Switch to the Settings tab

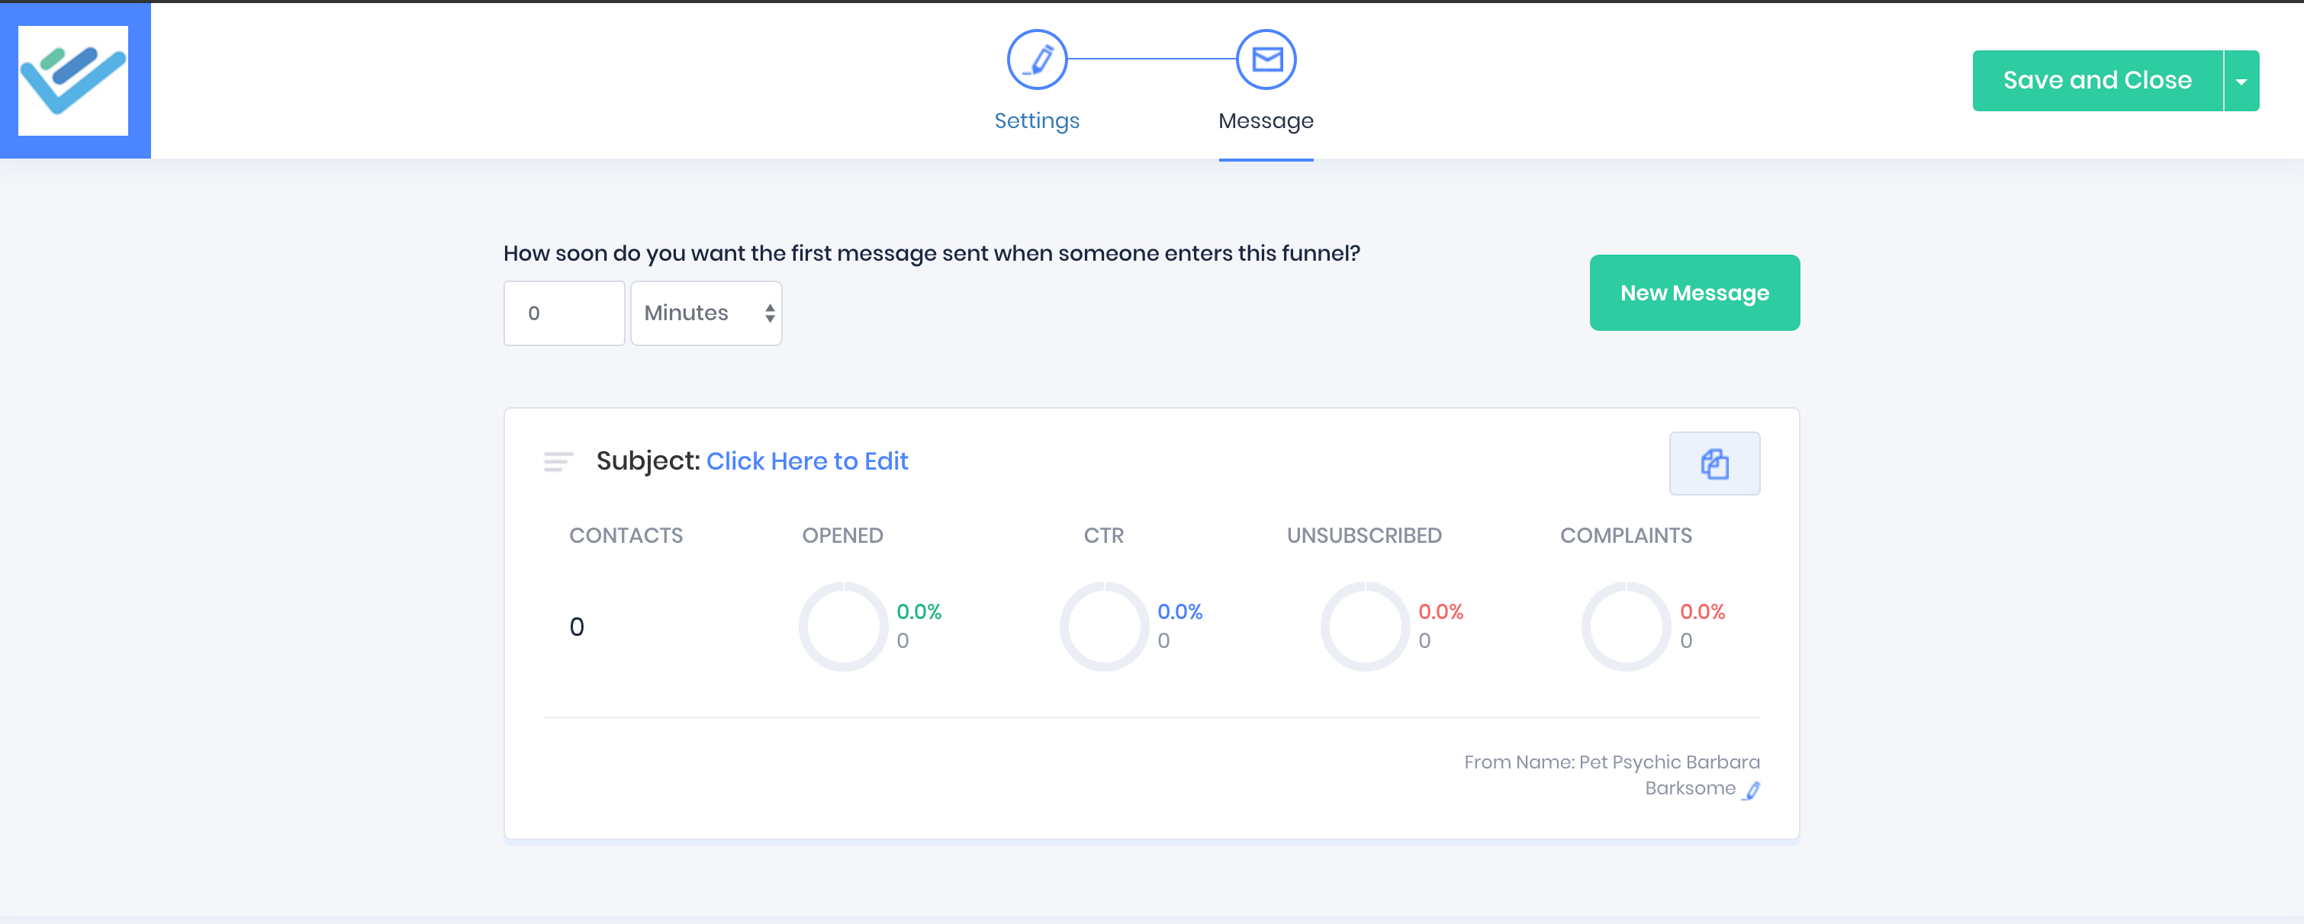1036,121
